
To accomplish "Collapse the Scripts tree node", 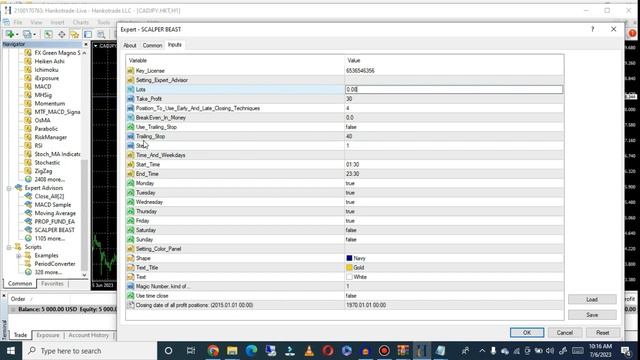I will (x=9, y=247).
